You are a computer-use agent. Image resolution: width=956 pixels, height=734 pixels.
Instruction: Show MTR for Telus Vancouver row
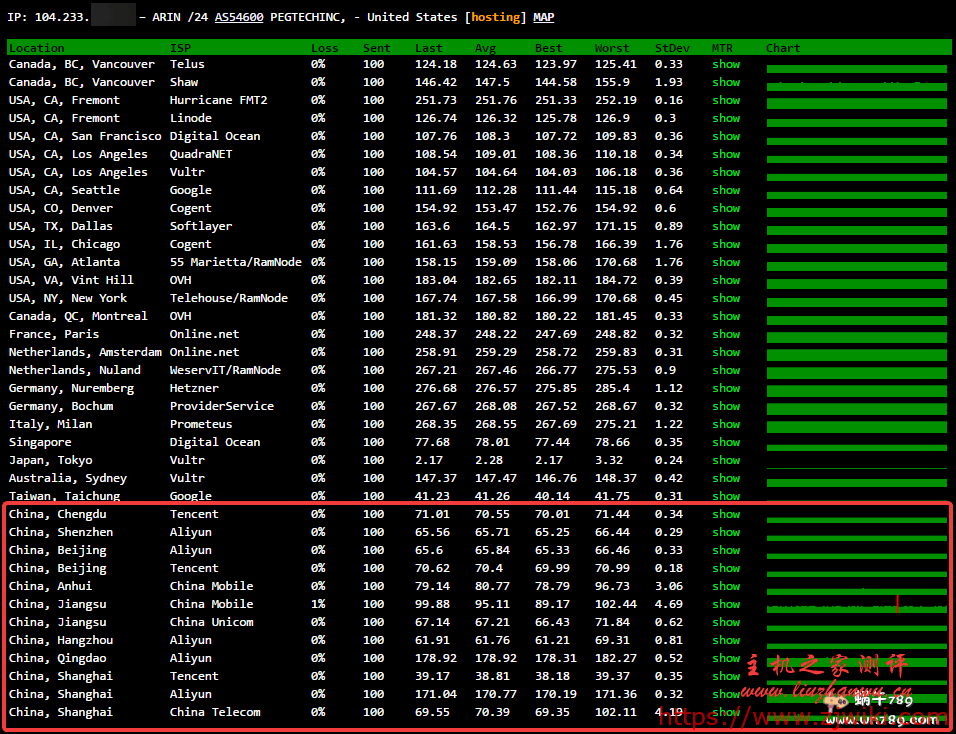point(726,64)
